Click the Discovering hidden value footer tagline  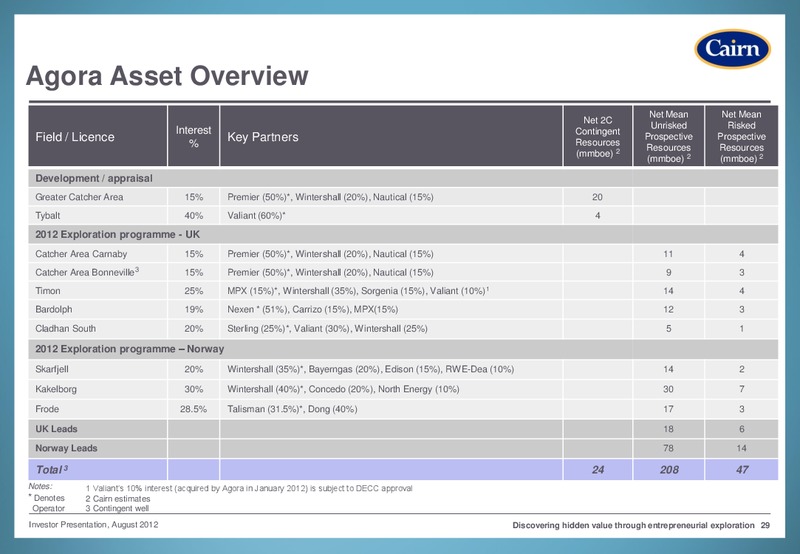(633, 525)
